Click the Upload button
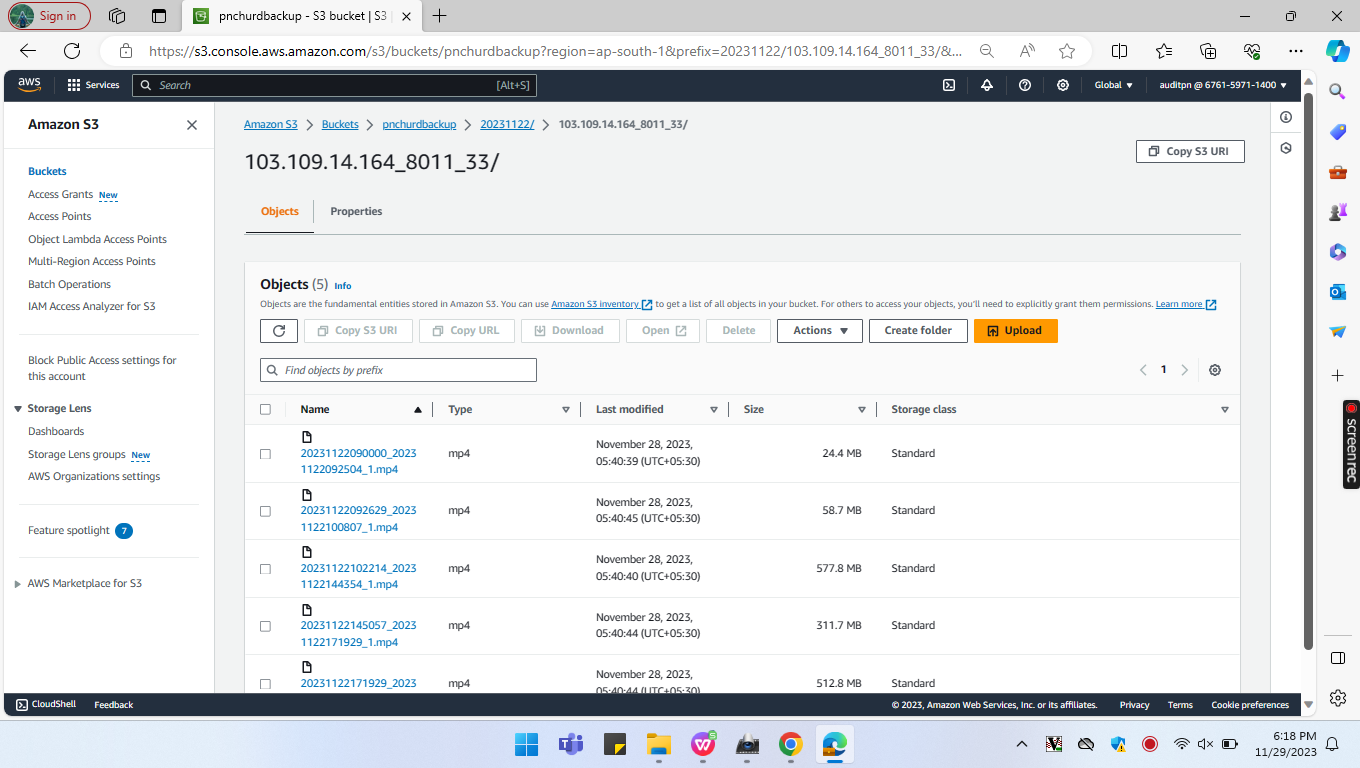1360x768 pixels. [1015, 331]
